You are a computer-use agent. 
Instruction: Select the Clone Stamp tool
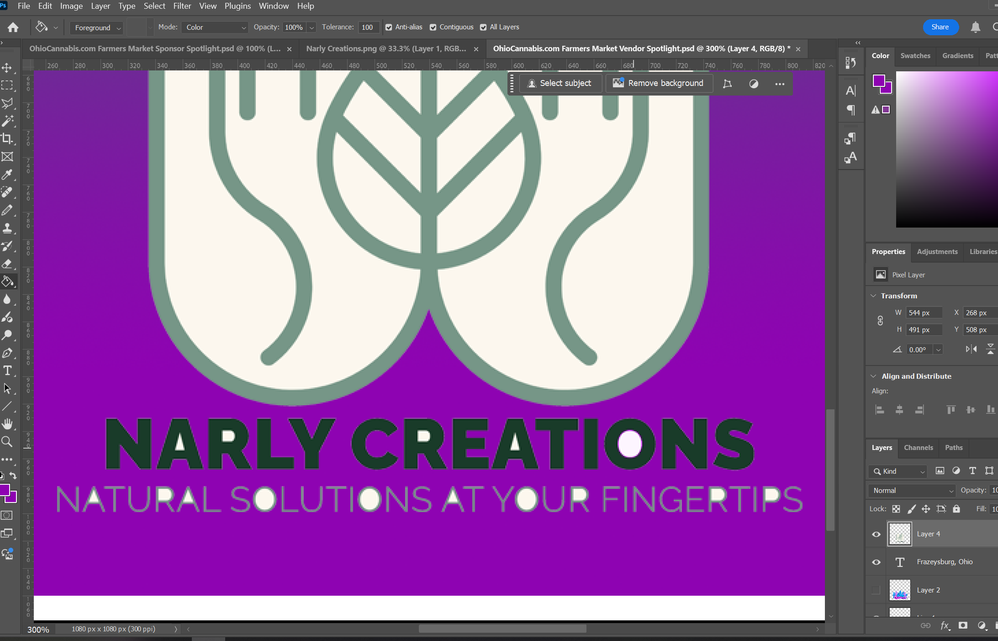pos(8,228)
